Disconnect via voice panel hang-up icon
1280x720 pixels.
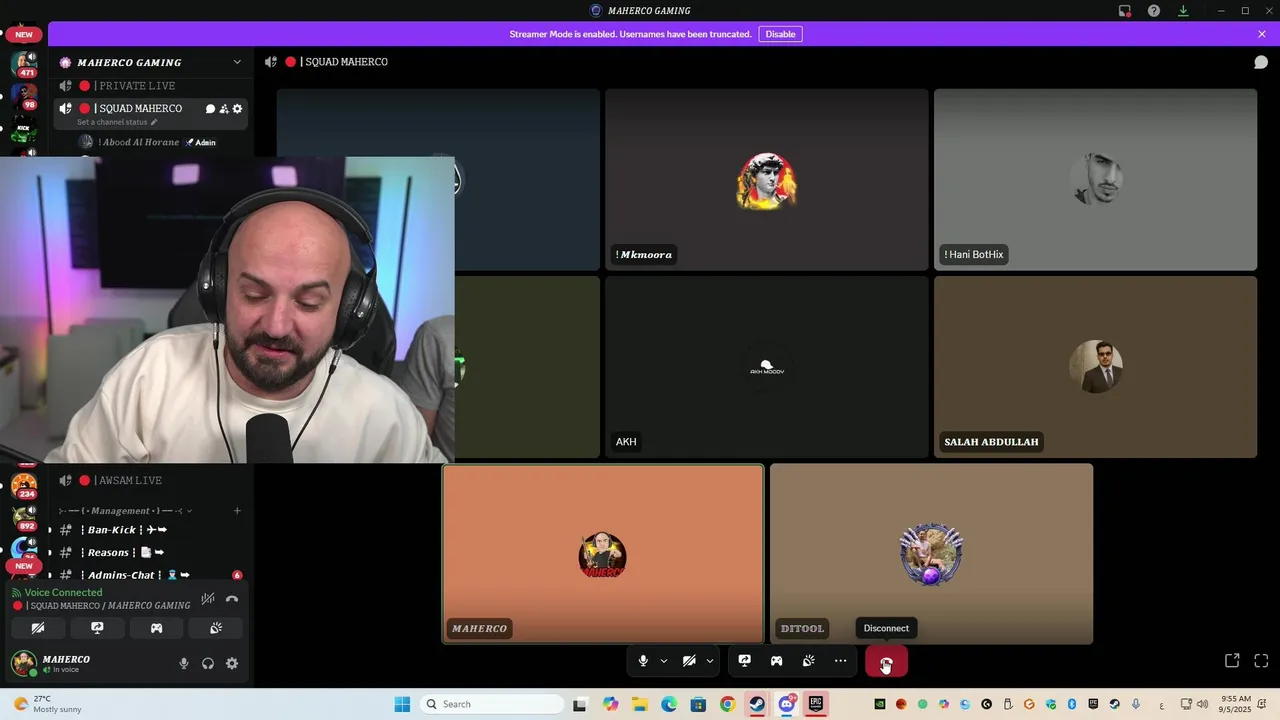pos(232,599)
